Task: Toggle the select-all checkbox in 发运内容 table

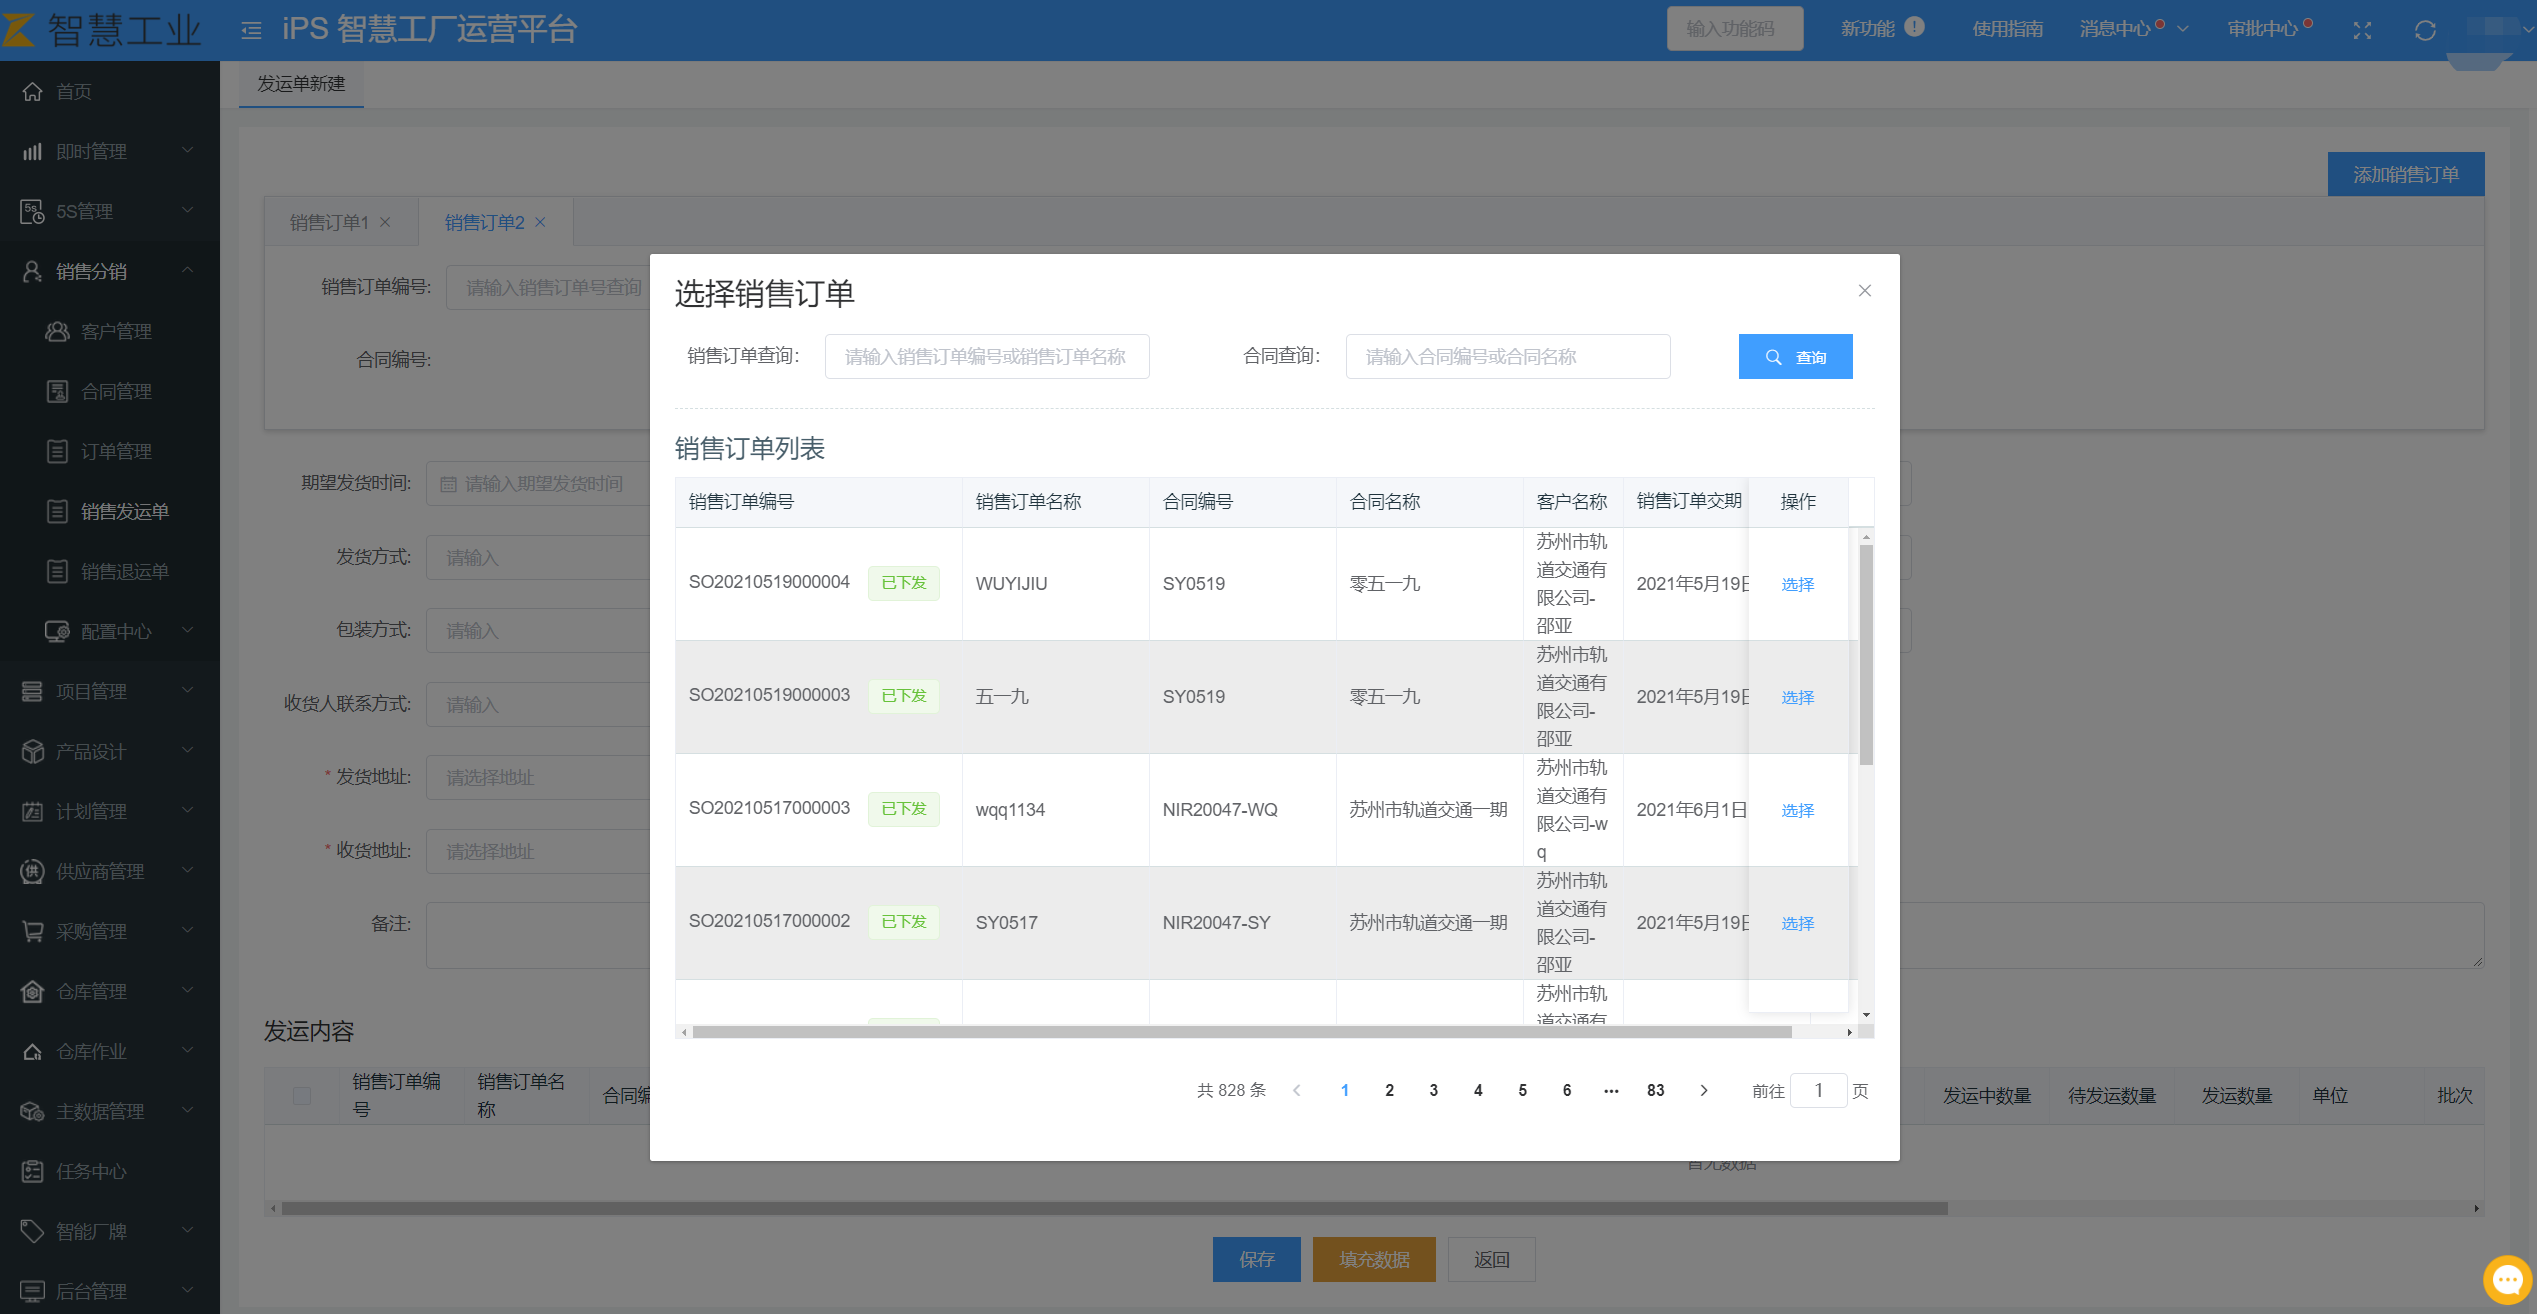Action: (302, 1096)
